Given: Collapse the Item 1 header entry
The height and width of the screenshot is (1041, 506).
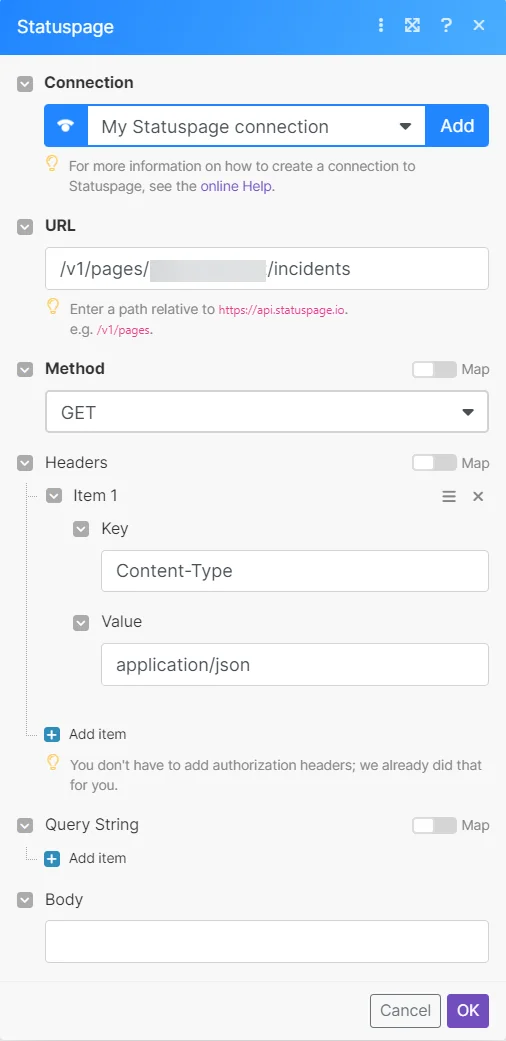Looking at the screenshot, I should 54,496.
